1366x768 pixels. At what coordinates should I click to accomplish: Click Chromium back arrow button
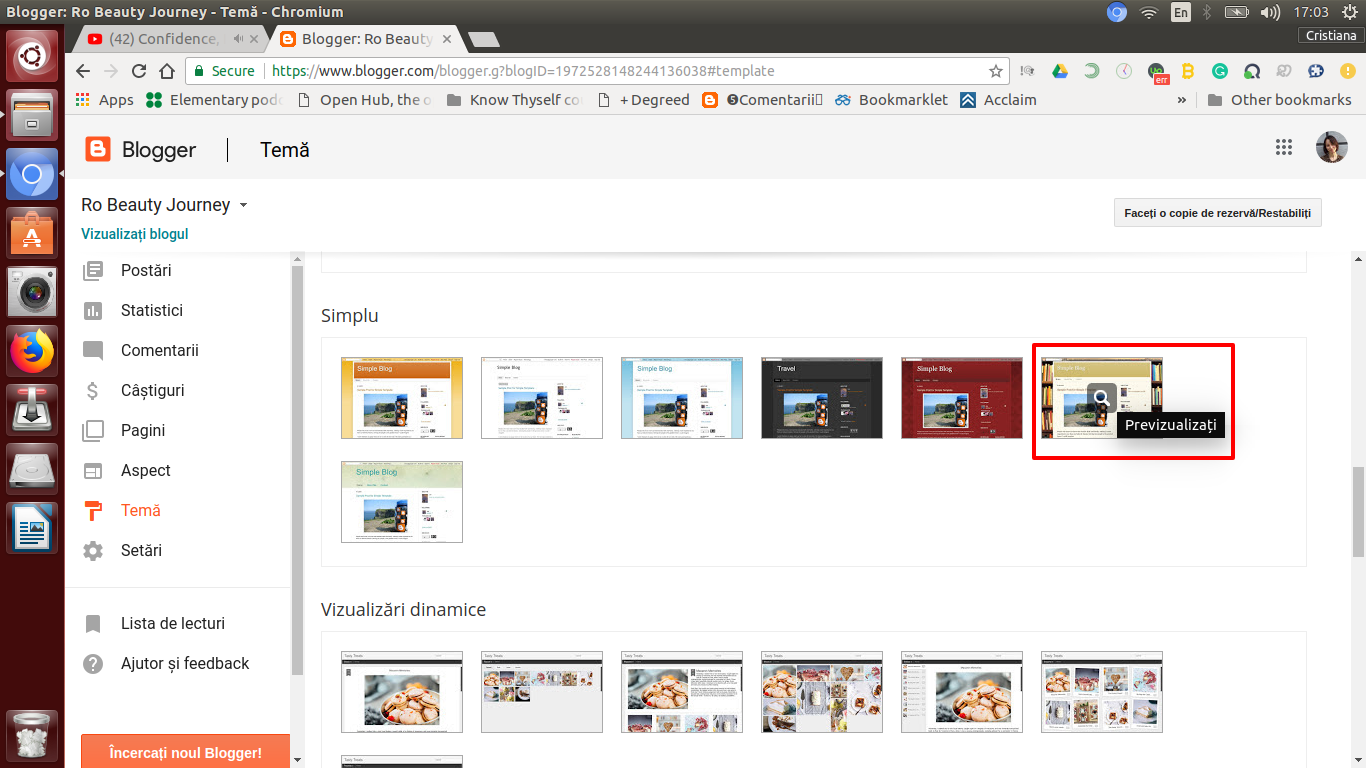pos(83,71)
